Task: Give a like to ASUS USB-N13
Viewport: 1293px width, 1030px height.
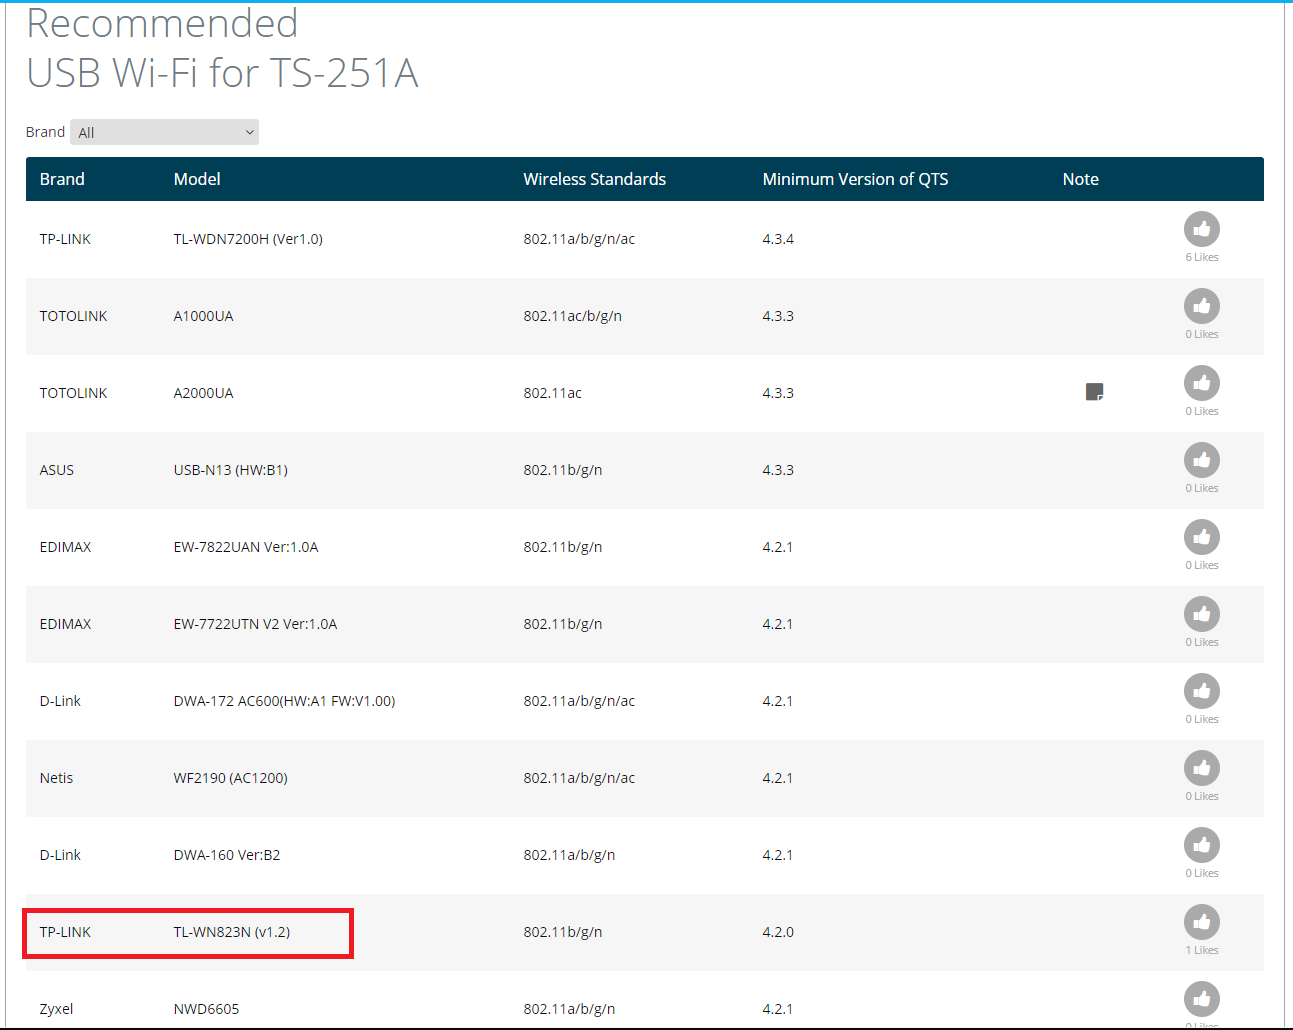Action: point(1201,460)
